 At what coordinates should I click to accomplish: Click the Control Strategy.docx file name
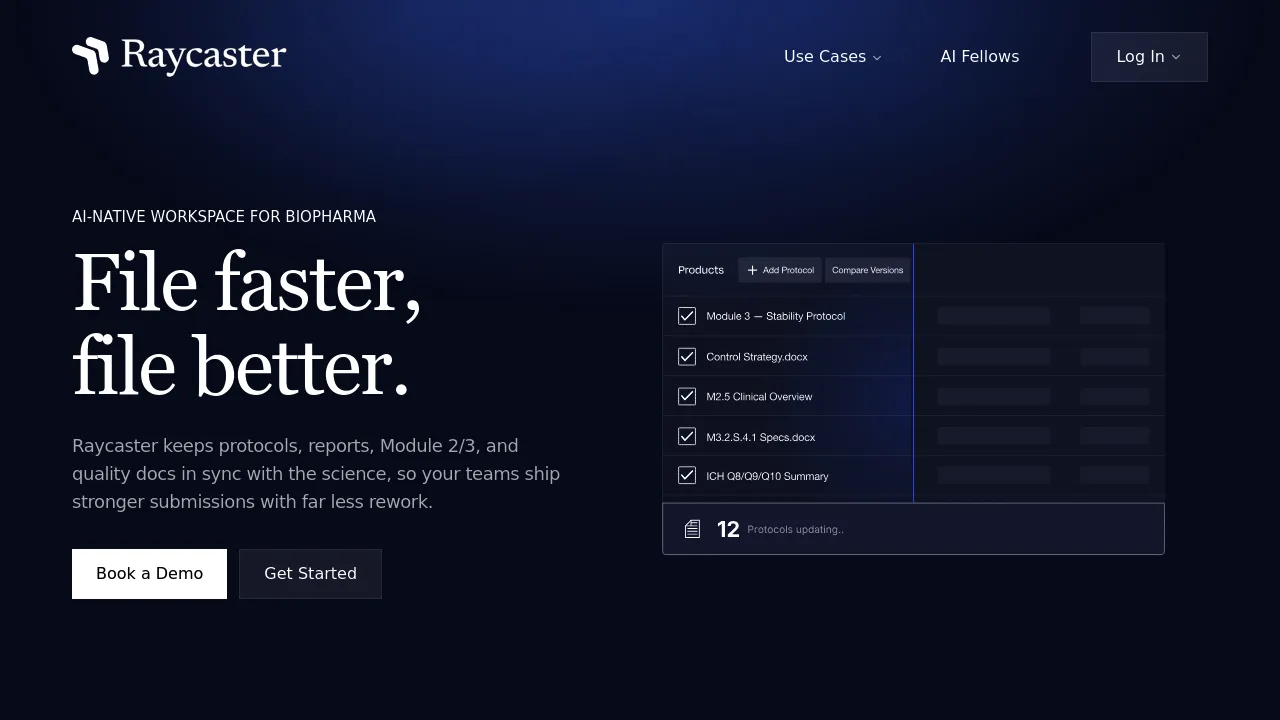[757, 357]
